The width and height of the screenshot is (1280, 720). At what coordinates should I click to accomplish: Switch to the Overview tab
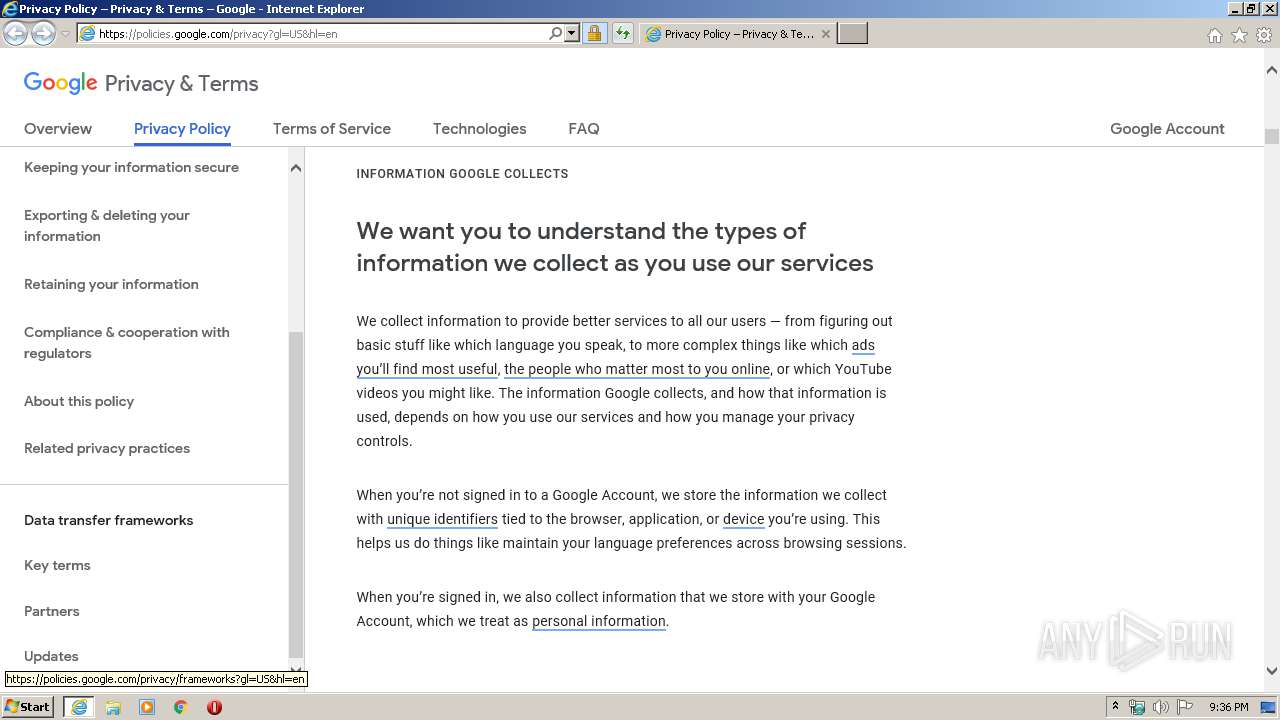[x=58, y=129]
